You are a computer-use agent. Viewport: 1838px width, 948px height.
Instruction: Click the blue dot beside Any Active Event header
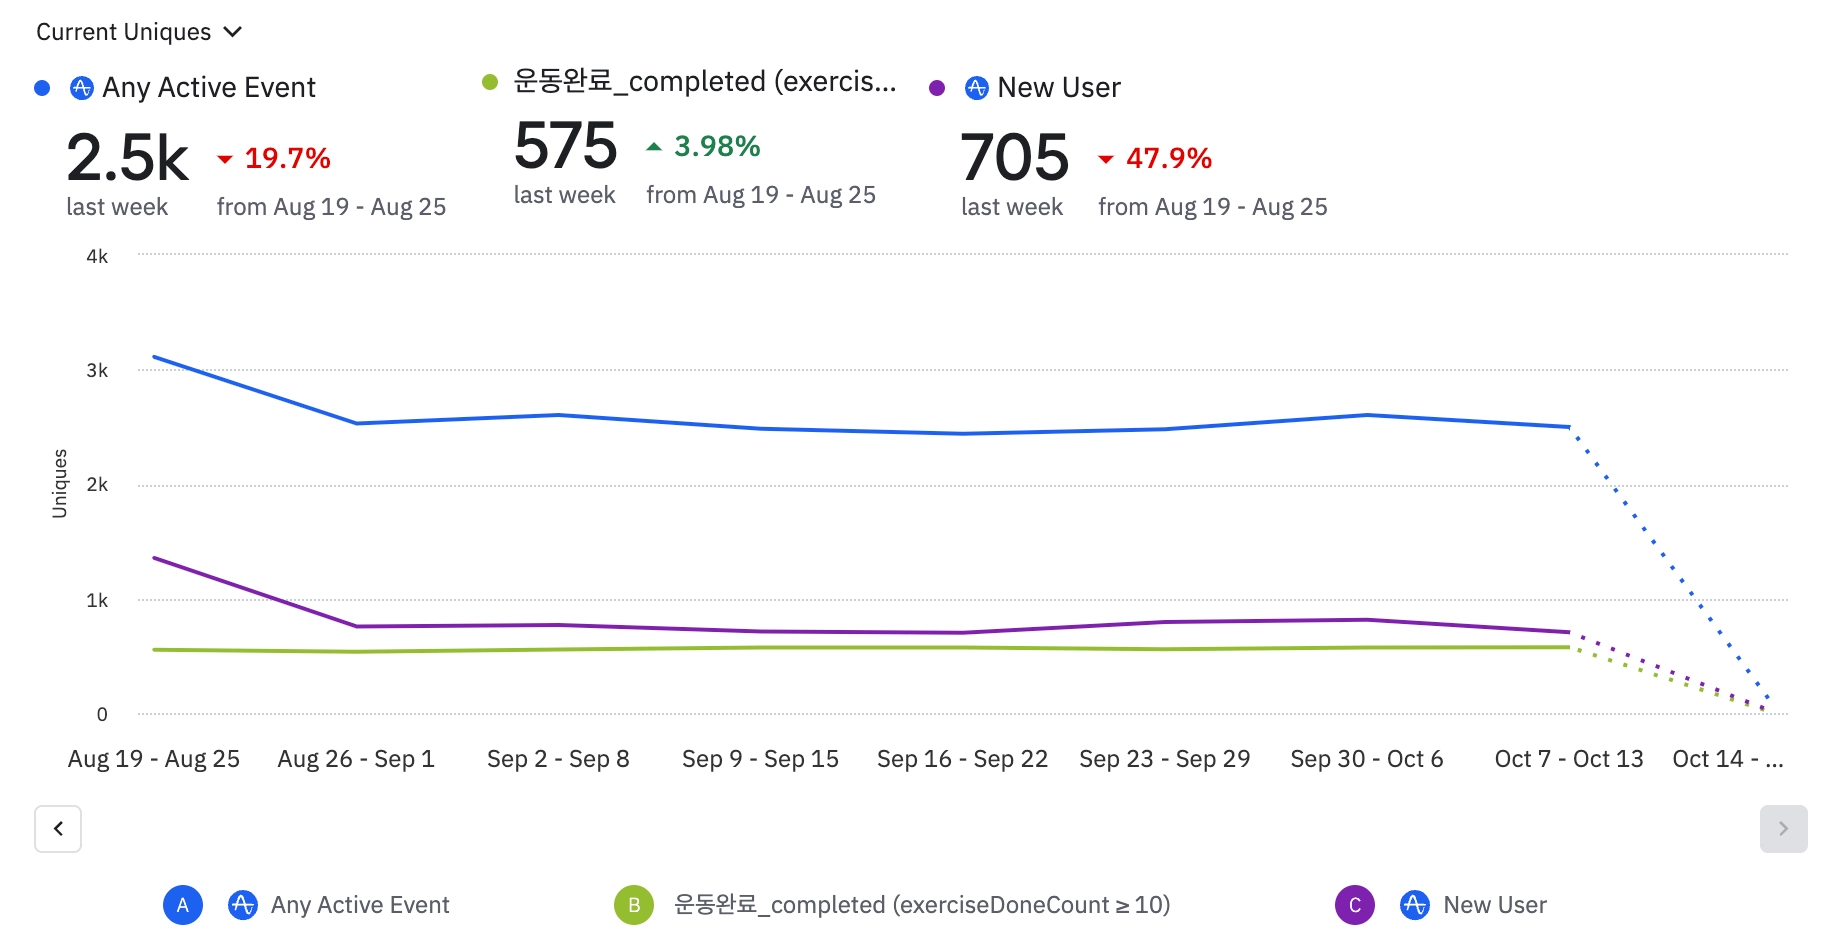tap(42, 88)
